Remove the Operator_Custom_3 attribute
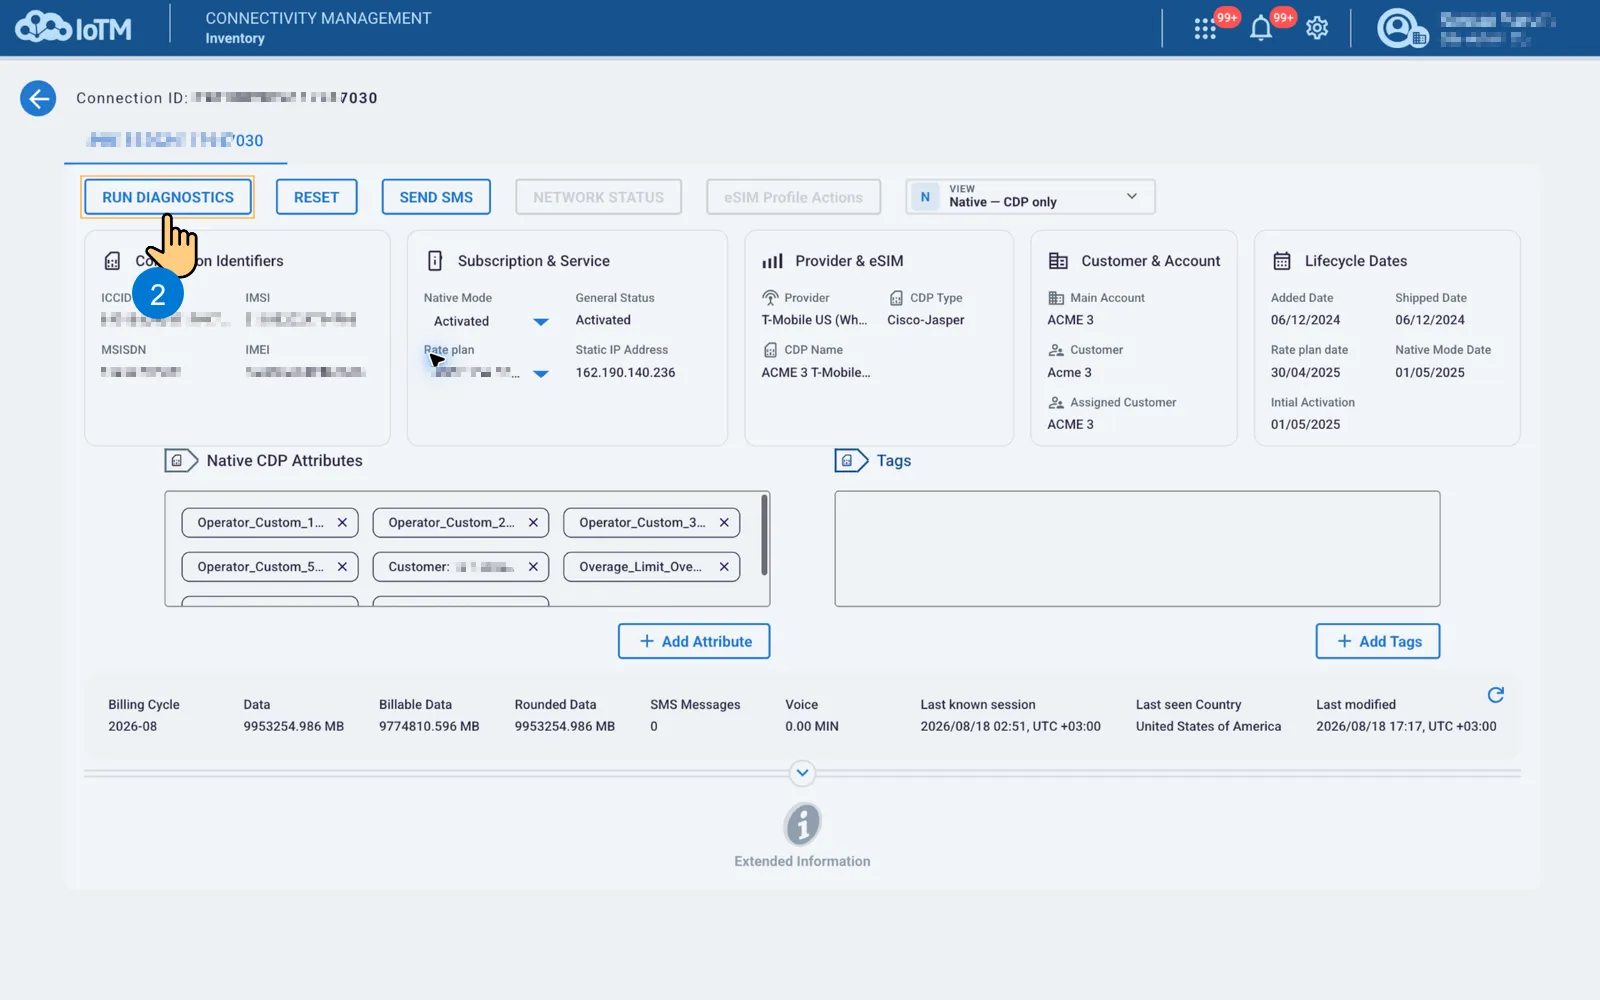This screenshot has width=1600, height=1000. (724, 523)
